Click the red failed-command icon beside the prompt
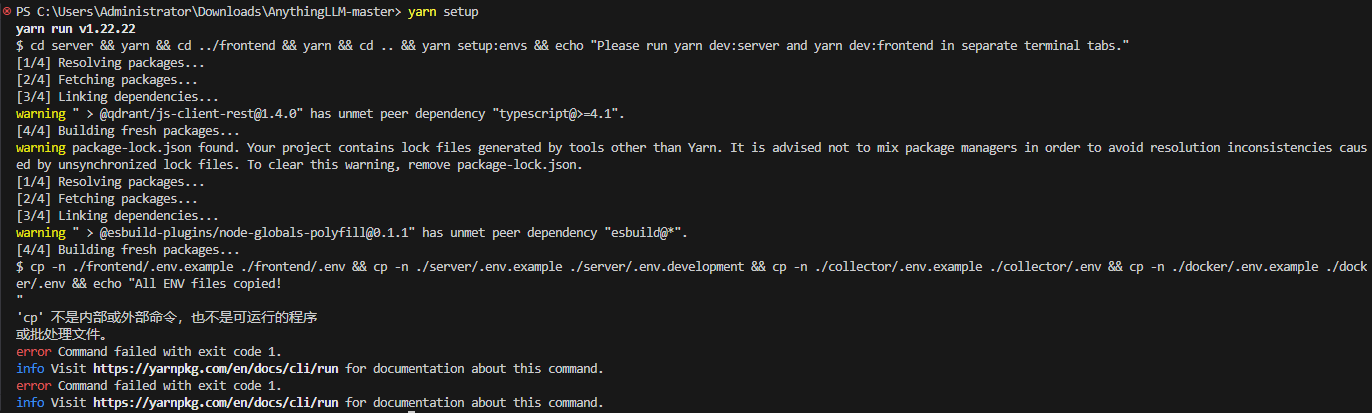 tap(7, 11)
